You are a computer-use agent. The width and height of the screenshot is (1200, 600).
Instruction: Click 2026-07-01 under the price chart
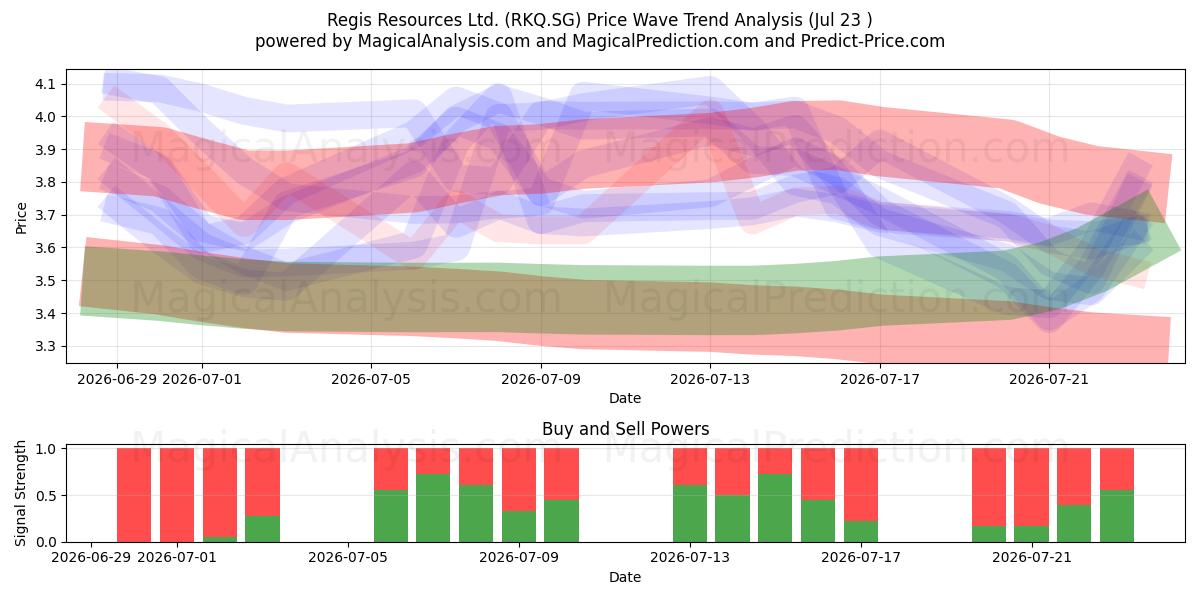click(x=202, y=379)
